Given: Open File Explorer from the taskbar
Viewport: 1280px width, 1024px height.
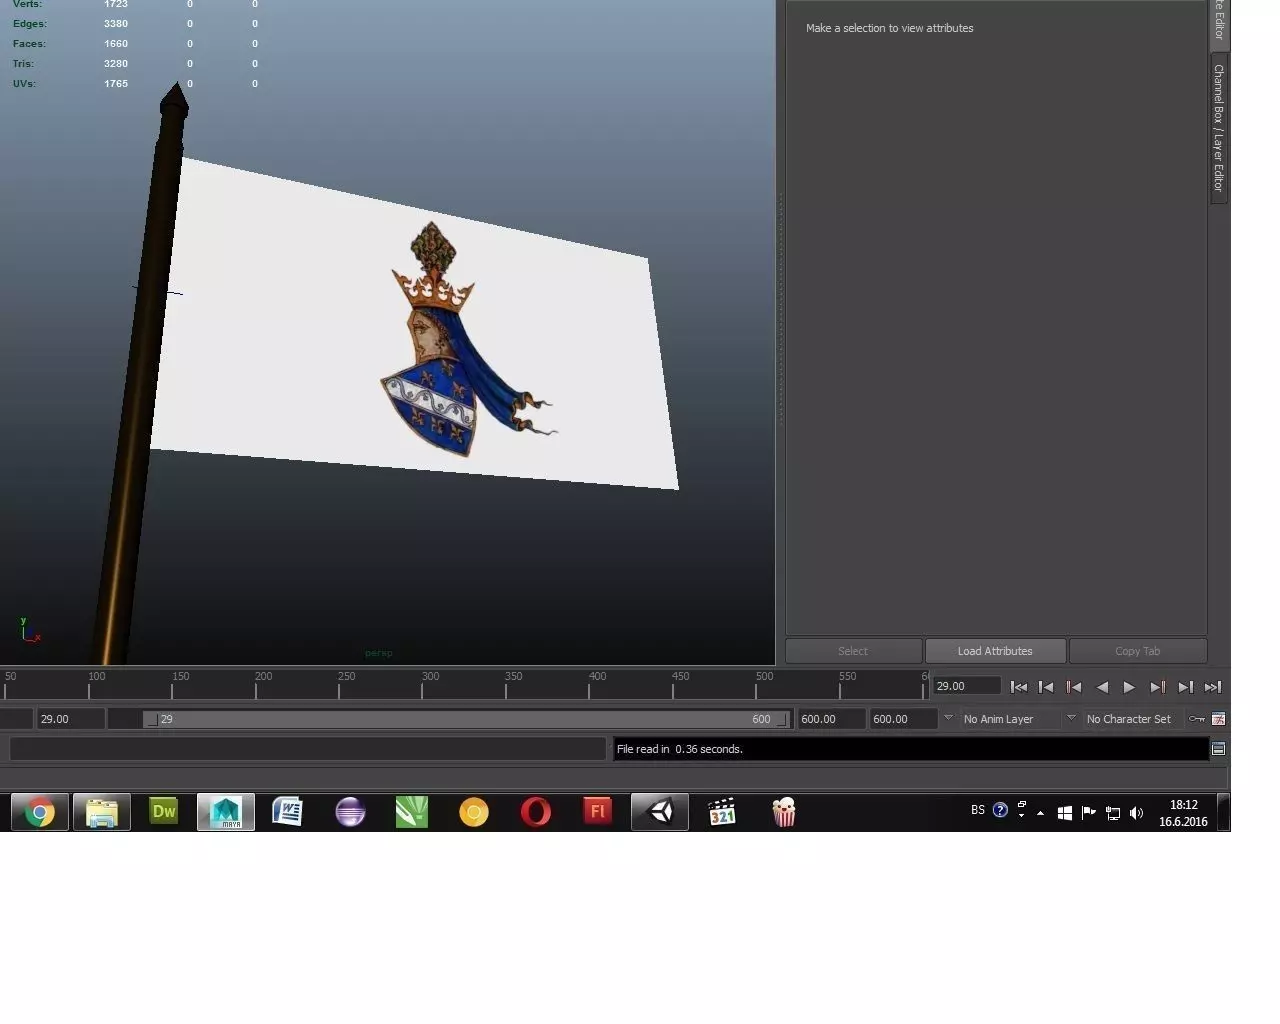Looking at the screenshot, I should [102, 812].
